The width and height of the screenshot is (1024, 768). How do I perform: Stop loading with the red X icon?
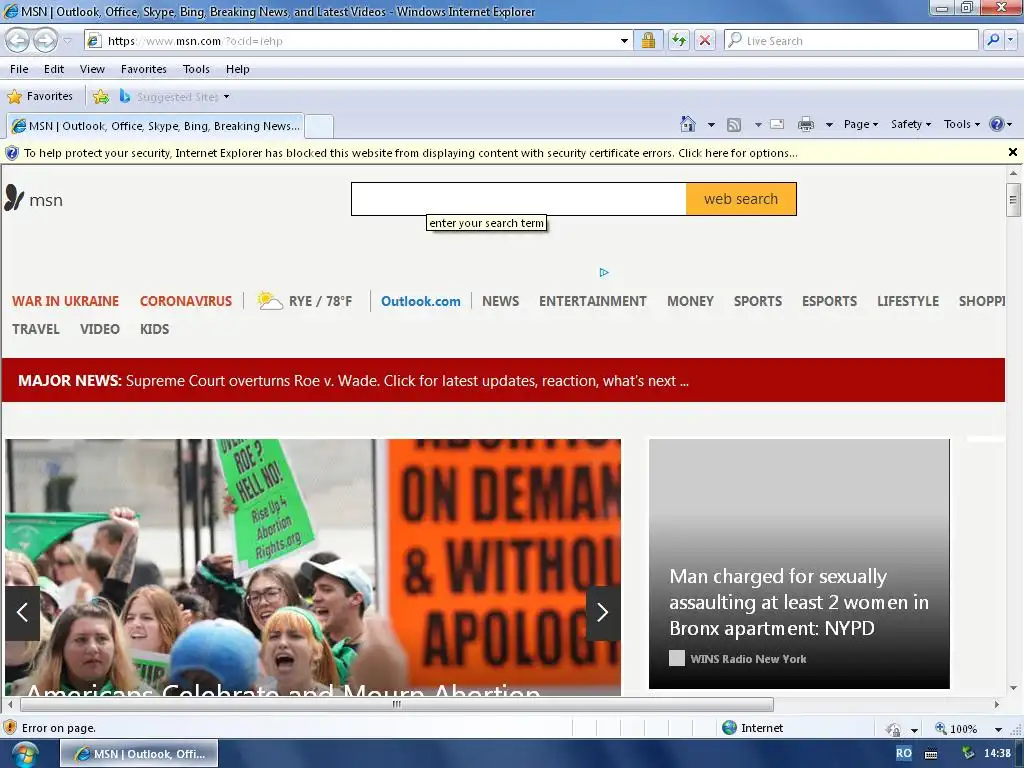[705, 40]
